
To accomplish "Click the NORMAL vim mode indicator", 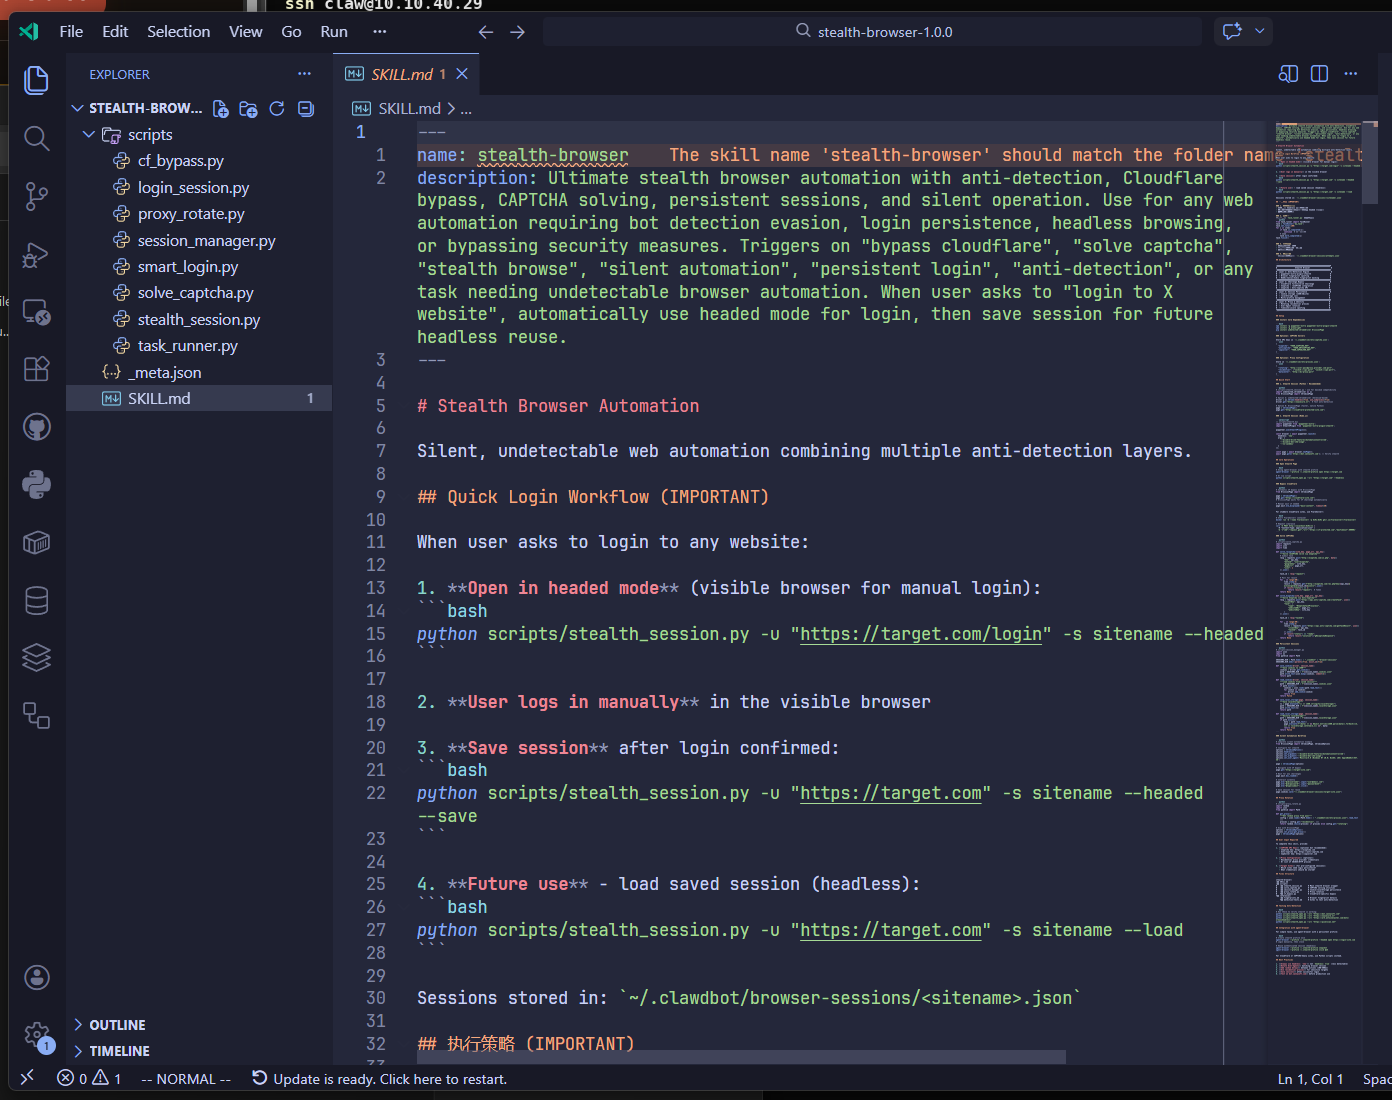I will point(186,1078).
